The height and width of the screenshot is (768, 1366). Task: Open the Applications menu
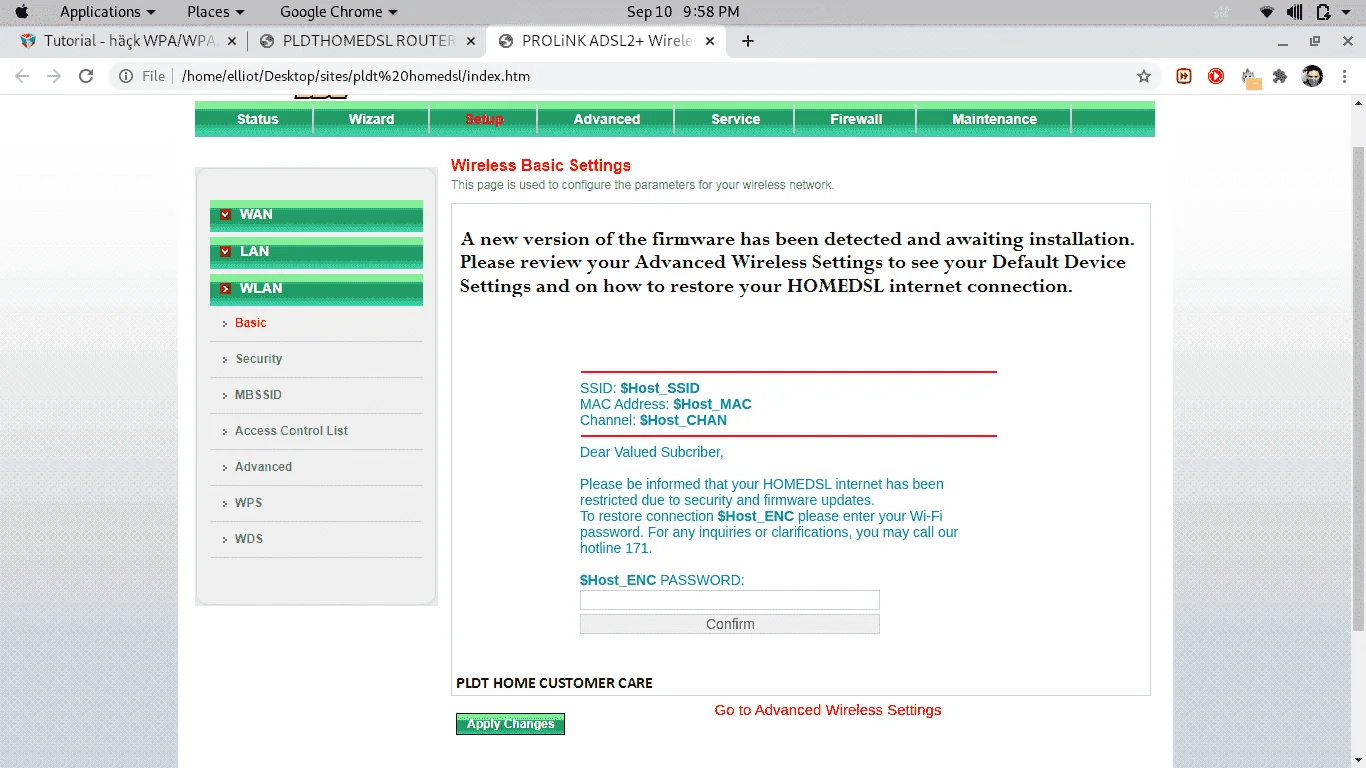pos(107,12)
